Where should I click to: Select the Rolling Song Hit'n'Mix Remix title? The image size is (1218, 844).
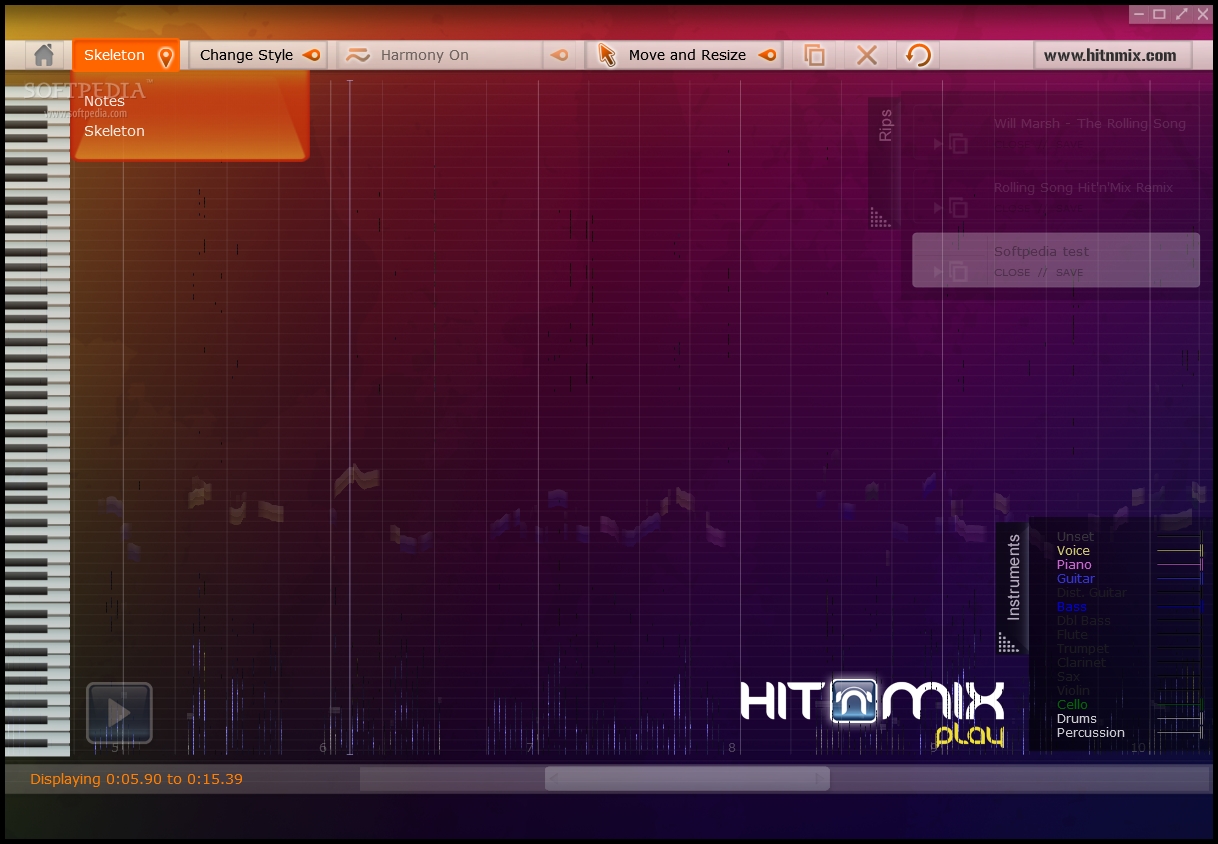[x=1083, y=188]
